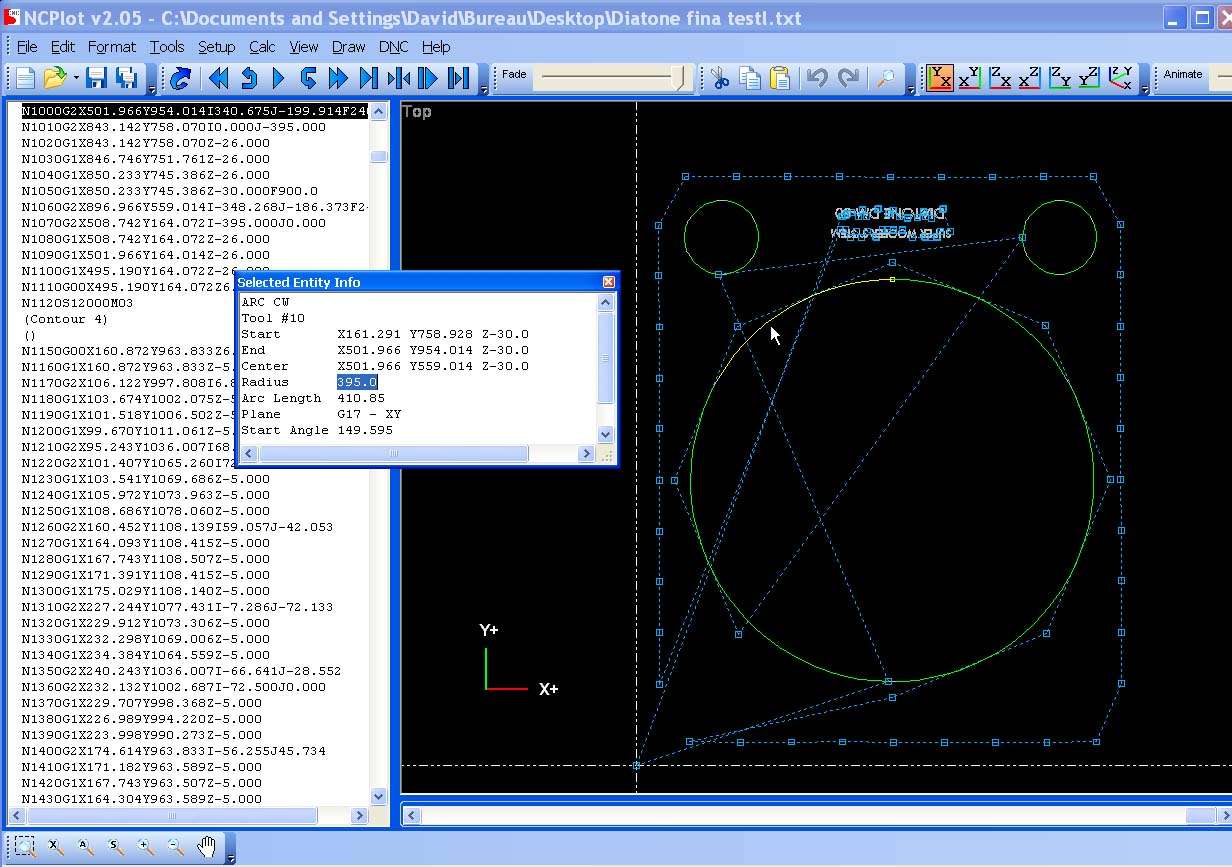
Task: Open the View menu
Action: (x=304, y=47)
